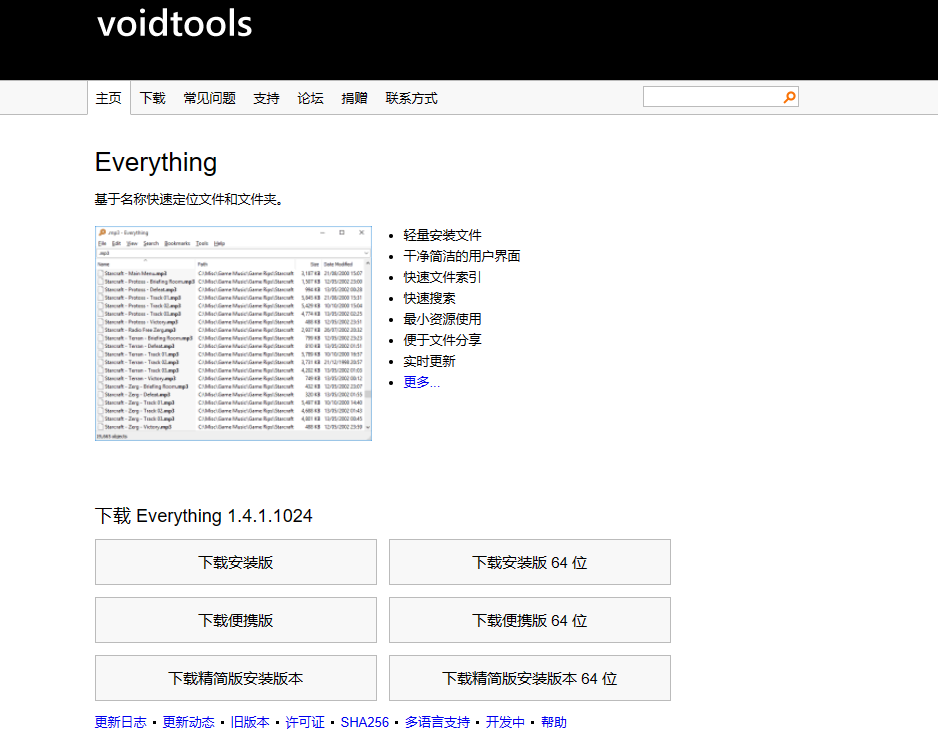Open 常见问题 in the navigation bar
938x751 pixels.
coord(209,98)
